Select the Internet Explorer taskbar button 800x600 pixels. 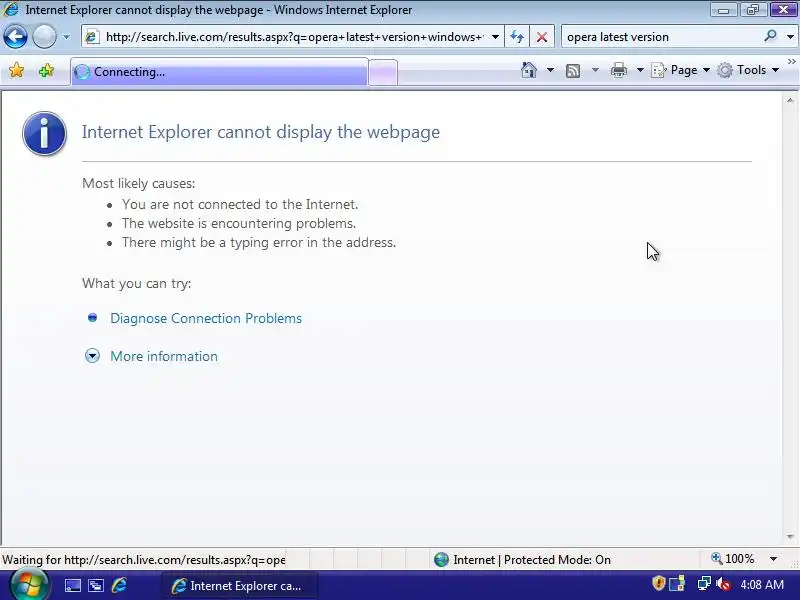(x=240, y=586)
